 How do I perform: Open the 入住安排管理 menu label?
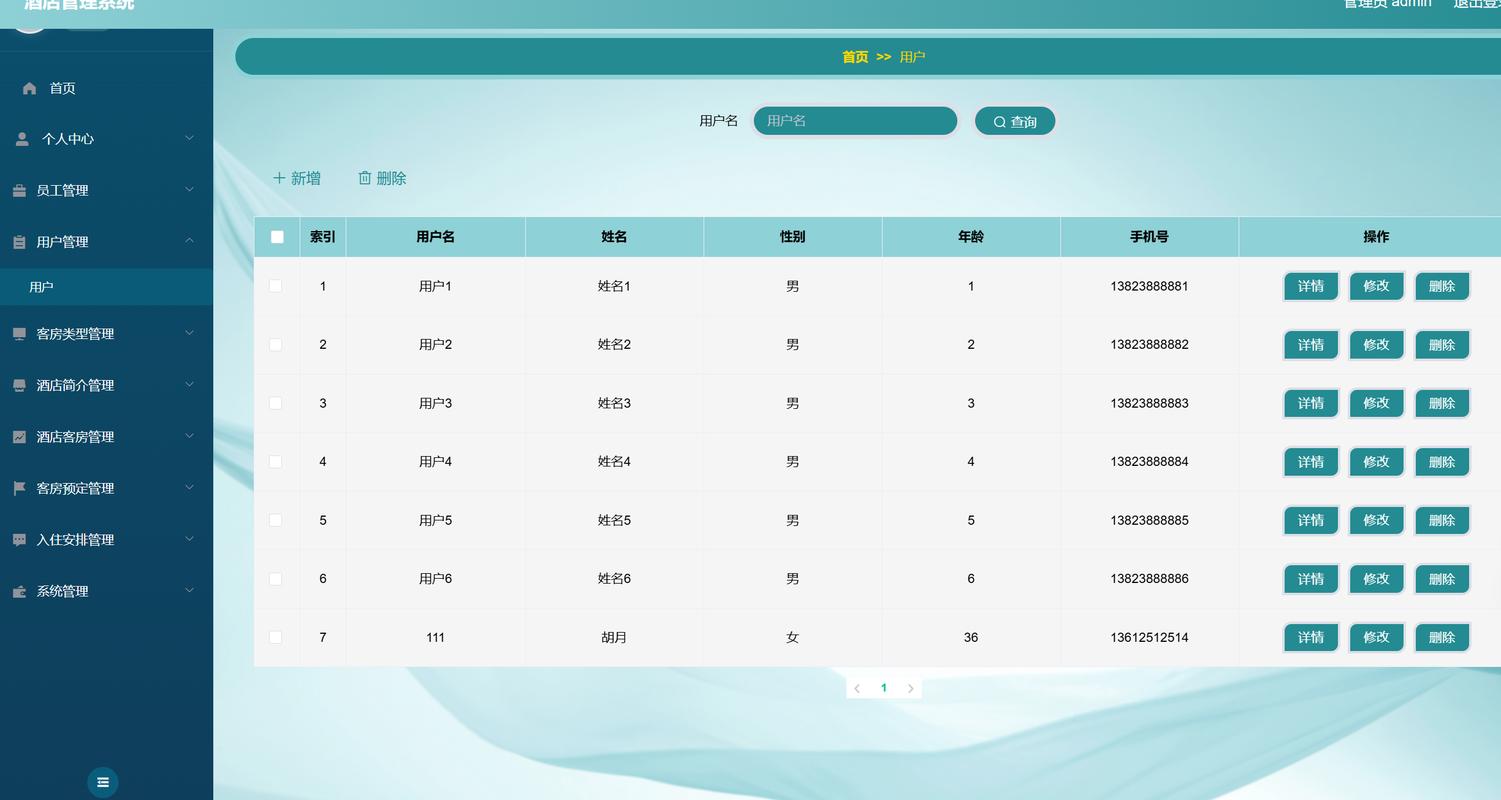click(x=75, y=540)
